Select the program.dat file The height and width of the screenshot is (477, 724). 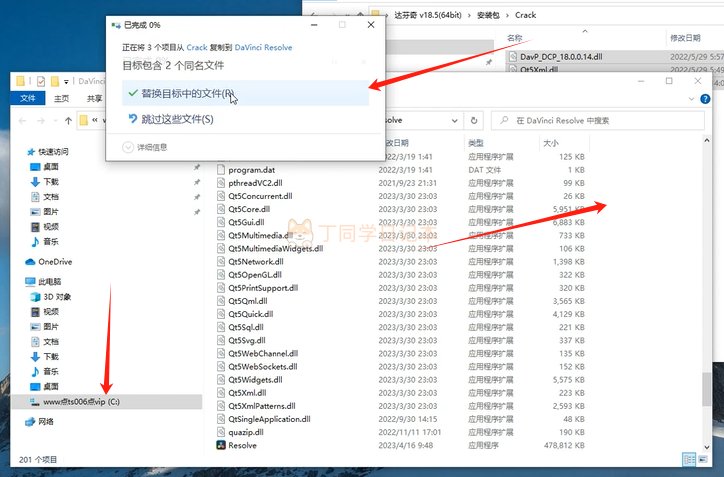click(x=250, y=170)
